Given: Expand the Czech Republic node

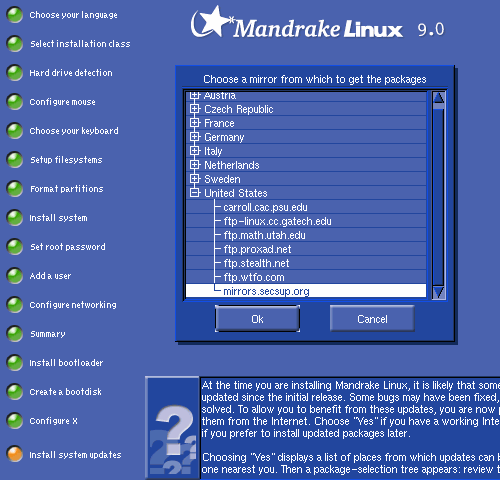Looking at the screenshot, I should (x=195, y=109).
